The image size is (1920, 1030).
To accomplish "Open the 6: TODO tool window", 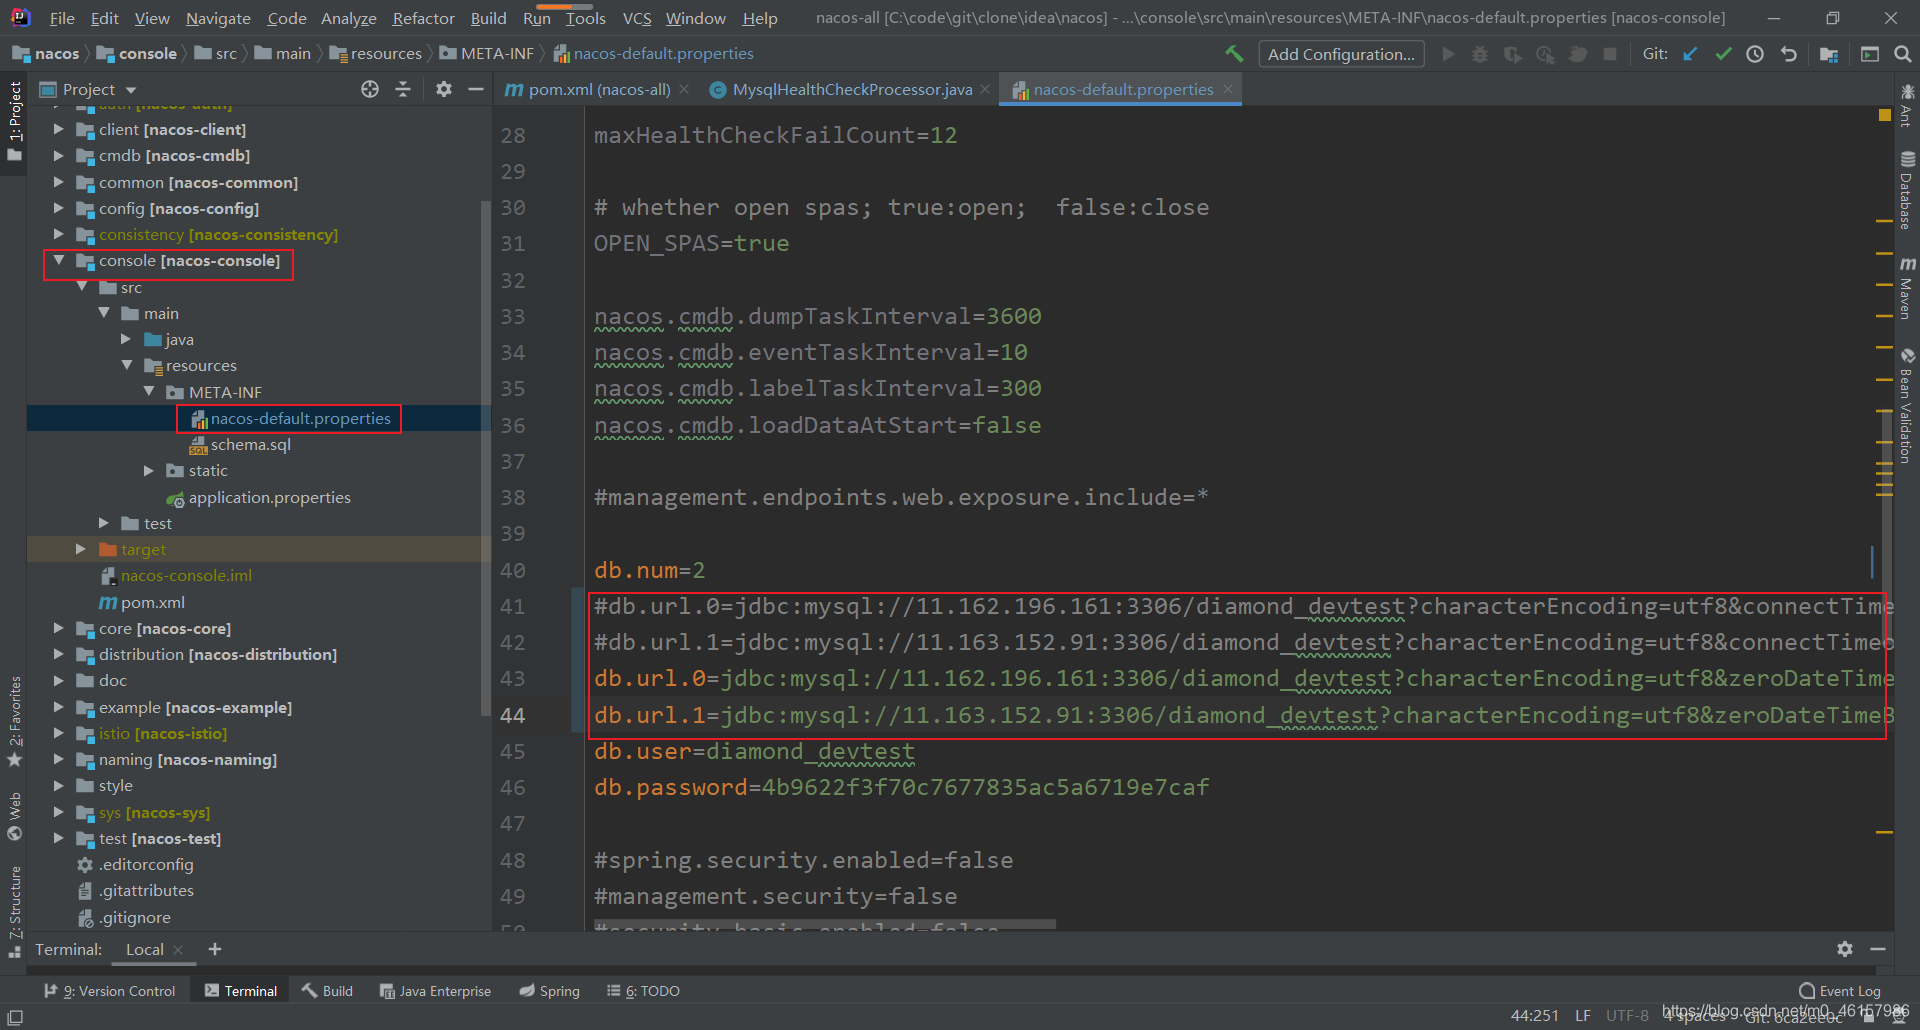I will [643, 991].
